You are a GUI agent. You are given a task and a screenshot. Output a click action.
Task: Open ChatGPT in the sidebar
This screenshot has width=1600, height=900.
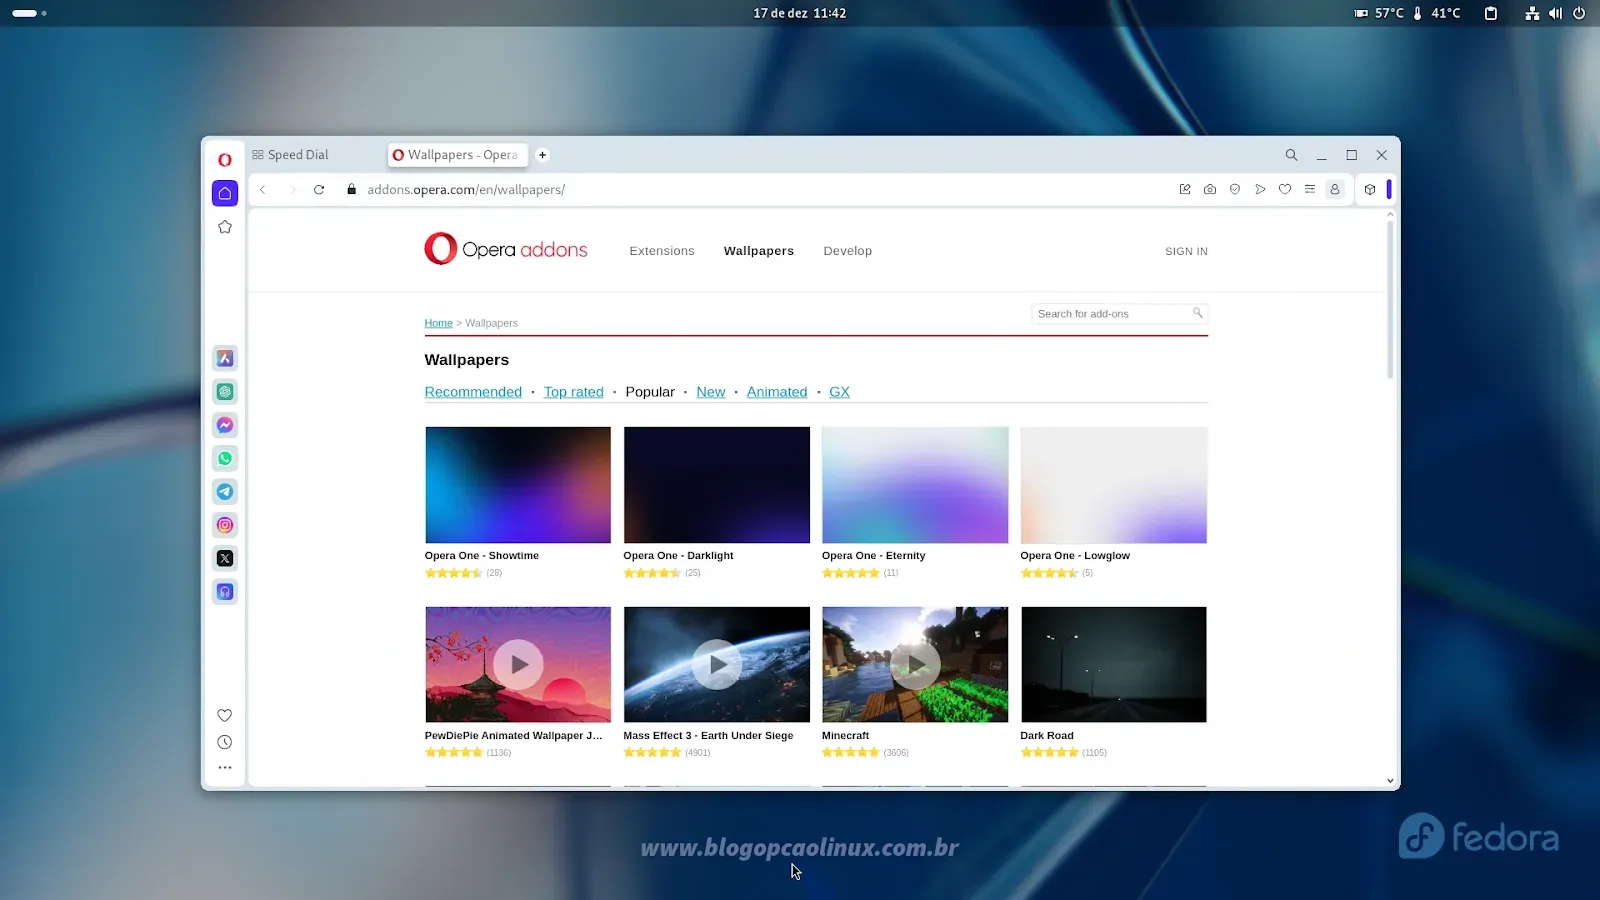225,392
